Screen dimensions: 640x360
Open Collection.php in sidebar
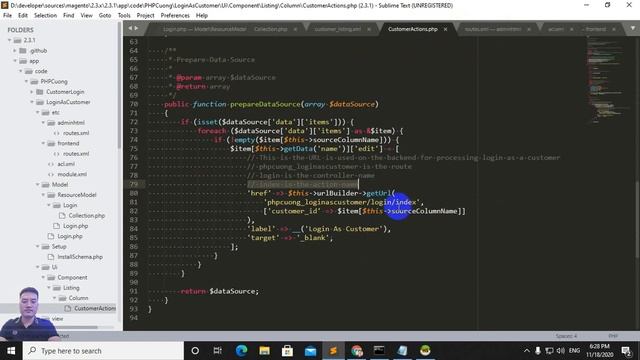pyautogui.click(x=87, y=216)
